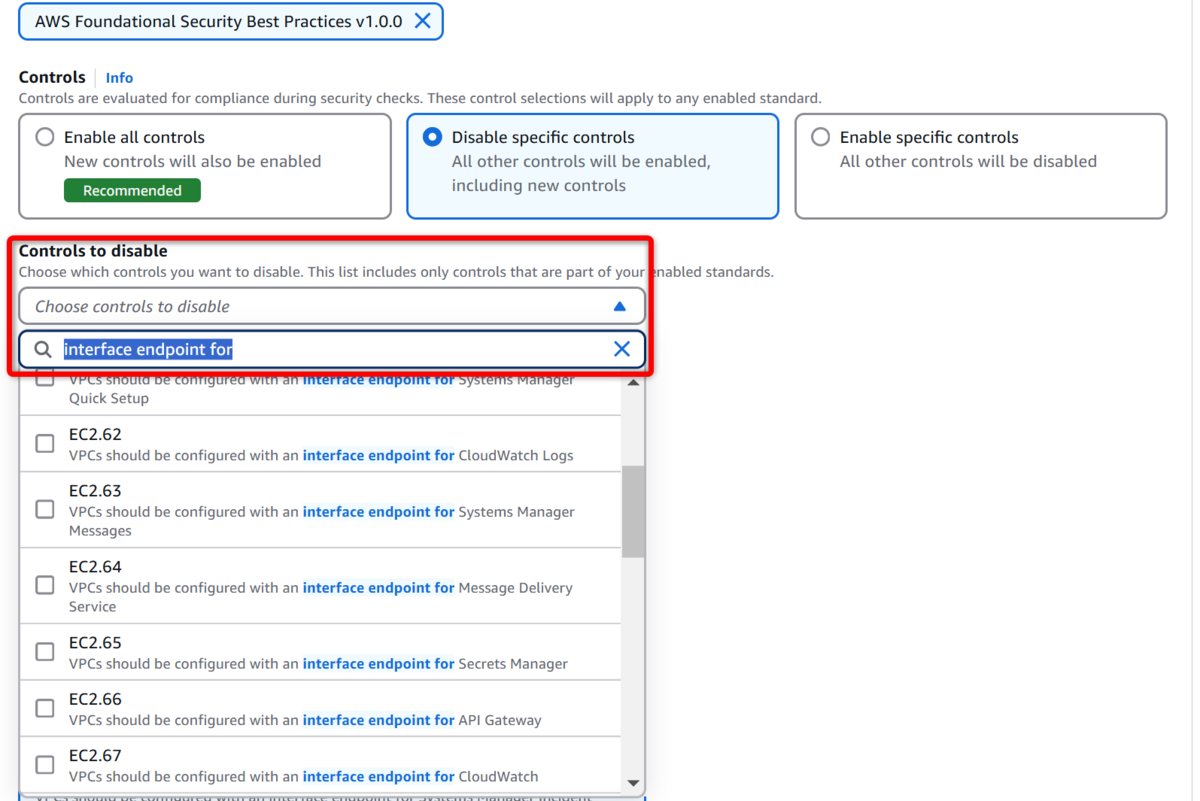1200x801 pixels.
Task: Check the EC2.64 Message Delivery Service control
Action: pos(45,585)
